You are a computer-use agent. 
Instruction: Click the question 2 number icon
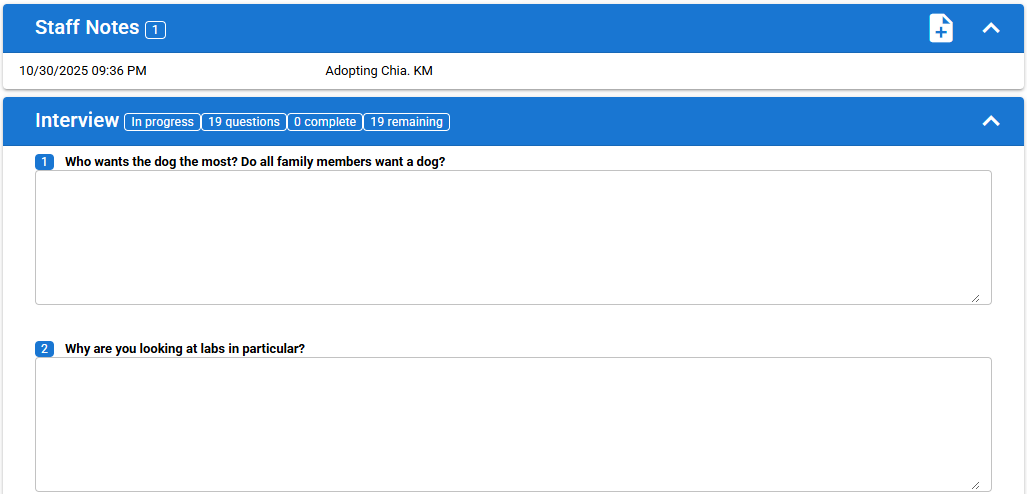(45, 349)
